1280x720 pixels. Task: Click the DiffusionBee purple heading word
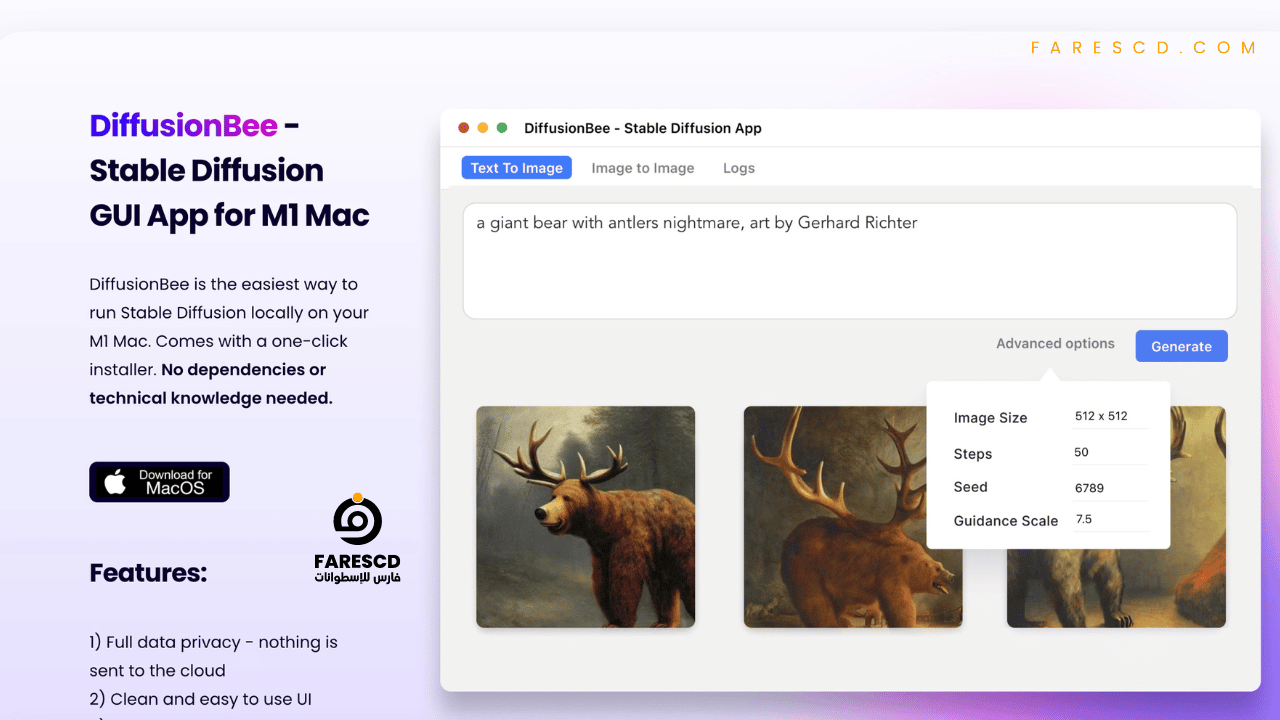click(x=183, y=126)
